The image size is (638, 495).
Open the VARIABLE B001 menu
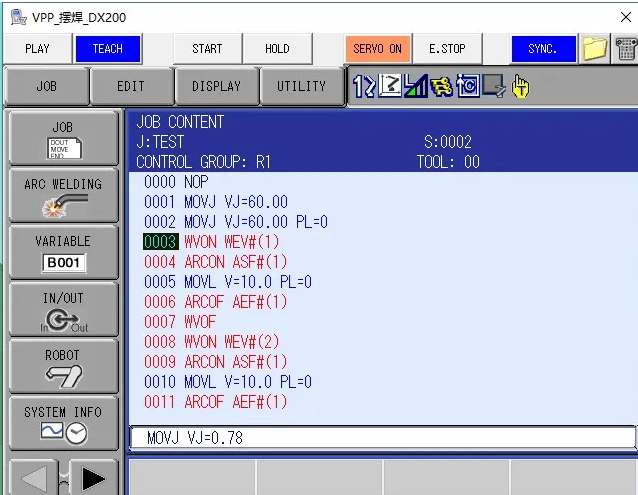point(63,253)
